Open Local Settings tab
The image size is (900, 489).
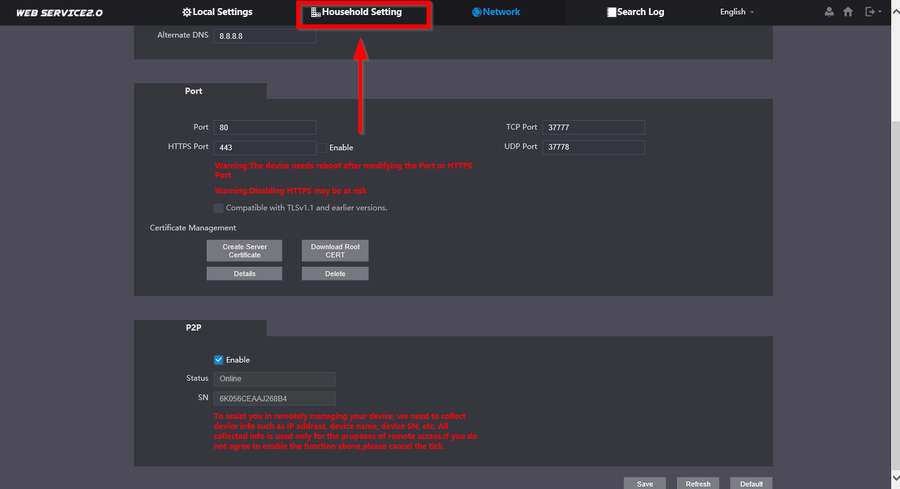(x=217, y=12)
